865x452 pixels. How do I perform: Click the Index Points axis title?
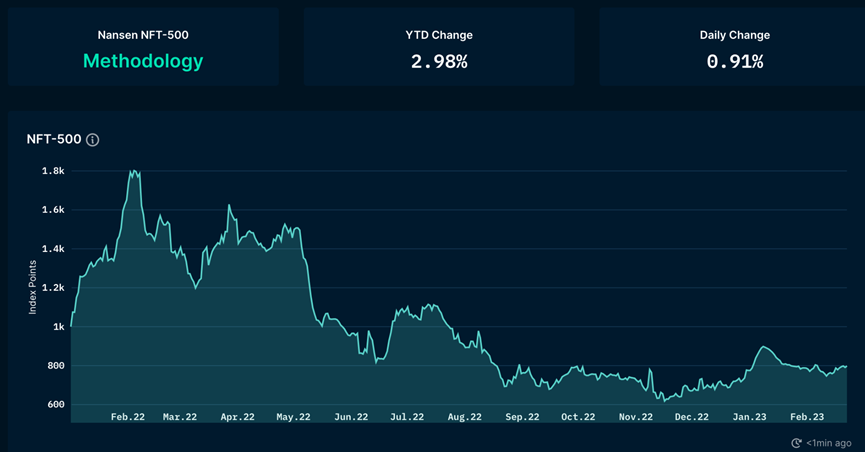pos(33,288)
